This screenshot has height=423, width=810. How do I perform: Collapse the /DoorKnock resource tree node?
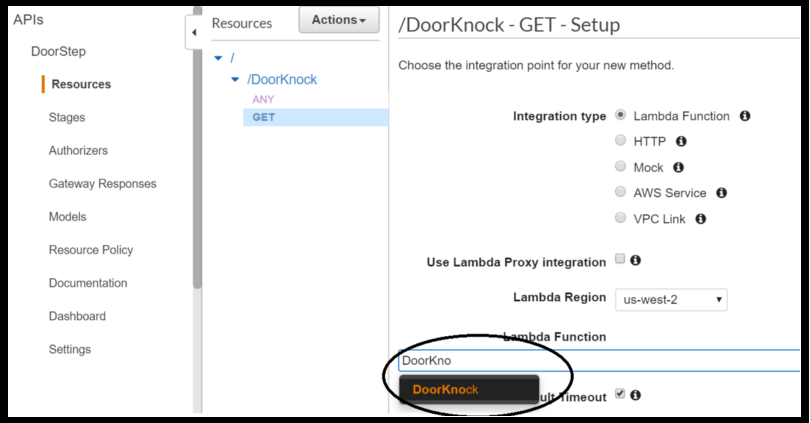[x=235, y=79]
